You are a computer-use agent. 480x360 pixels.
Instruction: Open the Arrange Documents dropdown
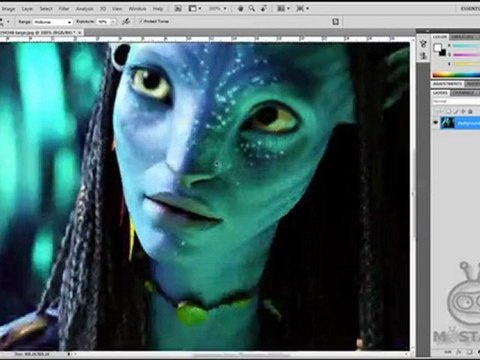coord(283,9)
